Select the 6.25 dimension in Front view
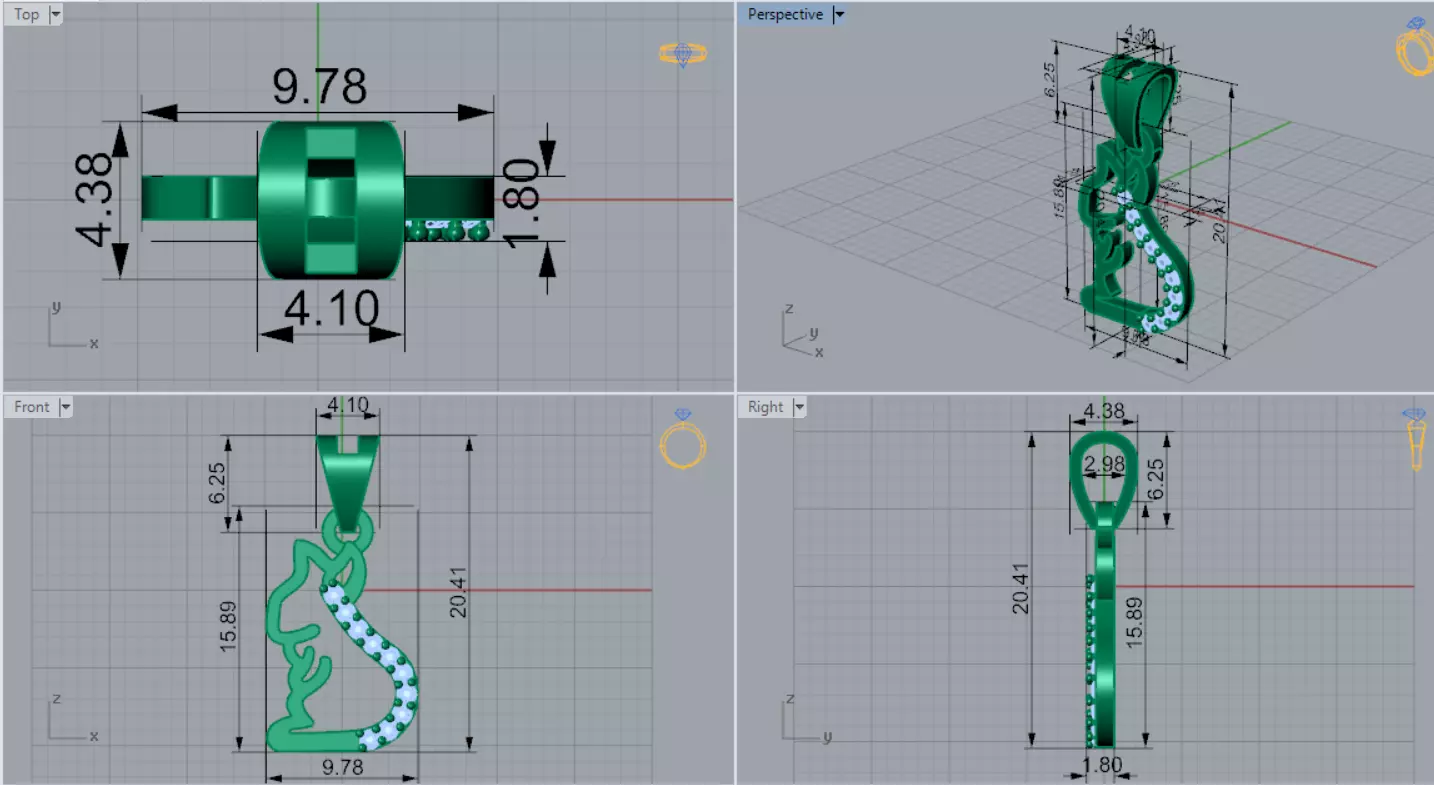Viewport: 1434px width, 785px height. pos(217,484)
